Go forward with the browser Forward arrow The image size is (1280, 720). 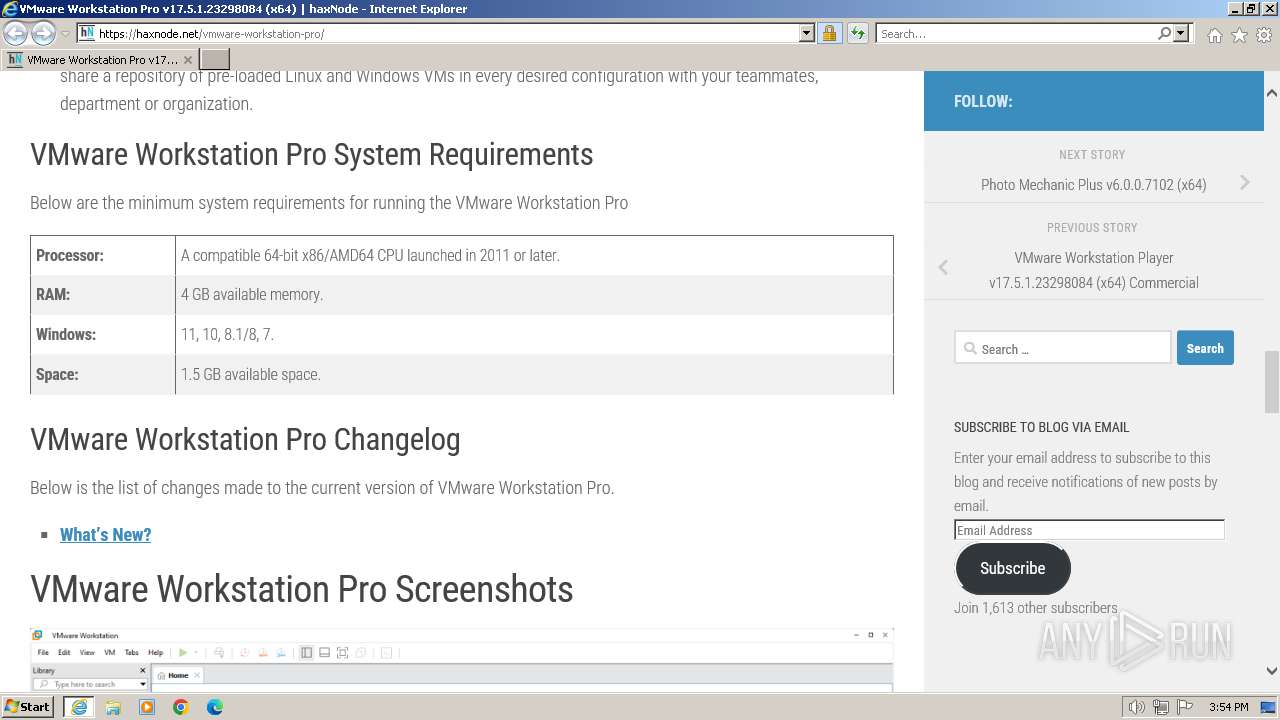[x=43, y=33]
